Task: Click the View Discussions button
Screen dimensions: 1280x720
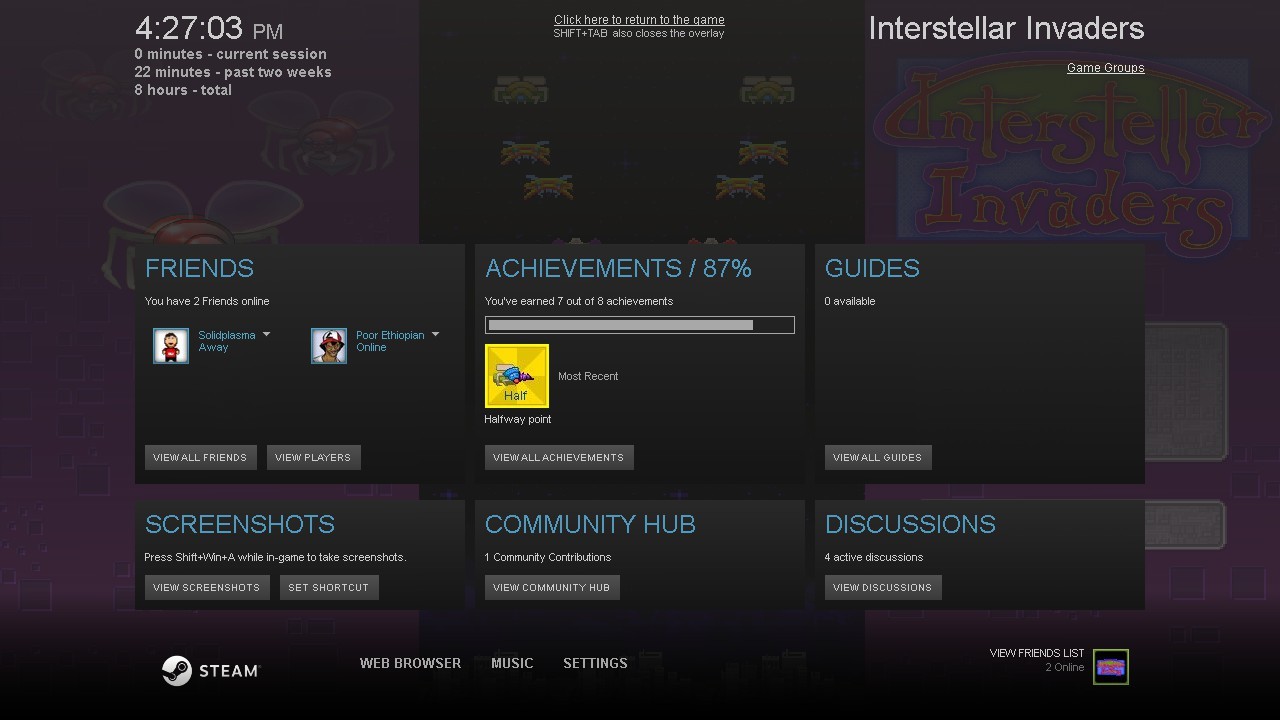Action: pos(882,587)
